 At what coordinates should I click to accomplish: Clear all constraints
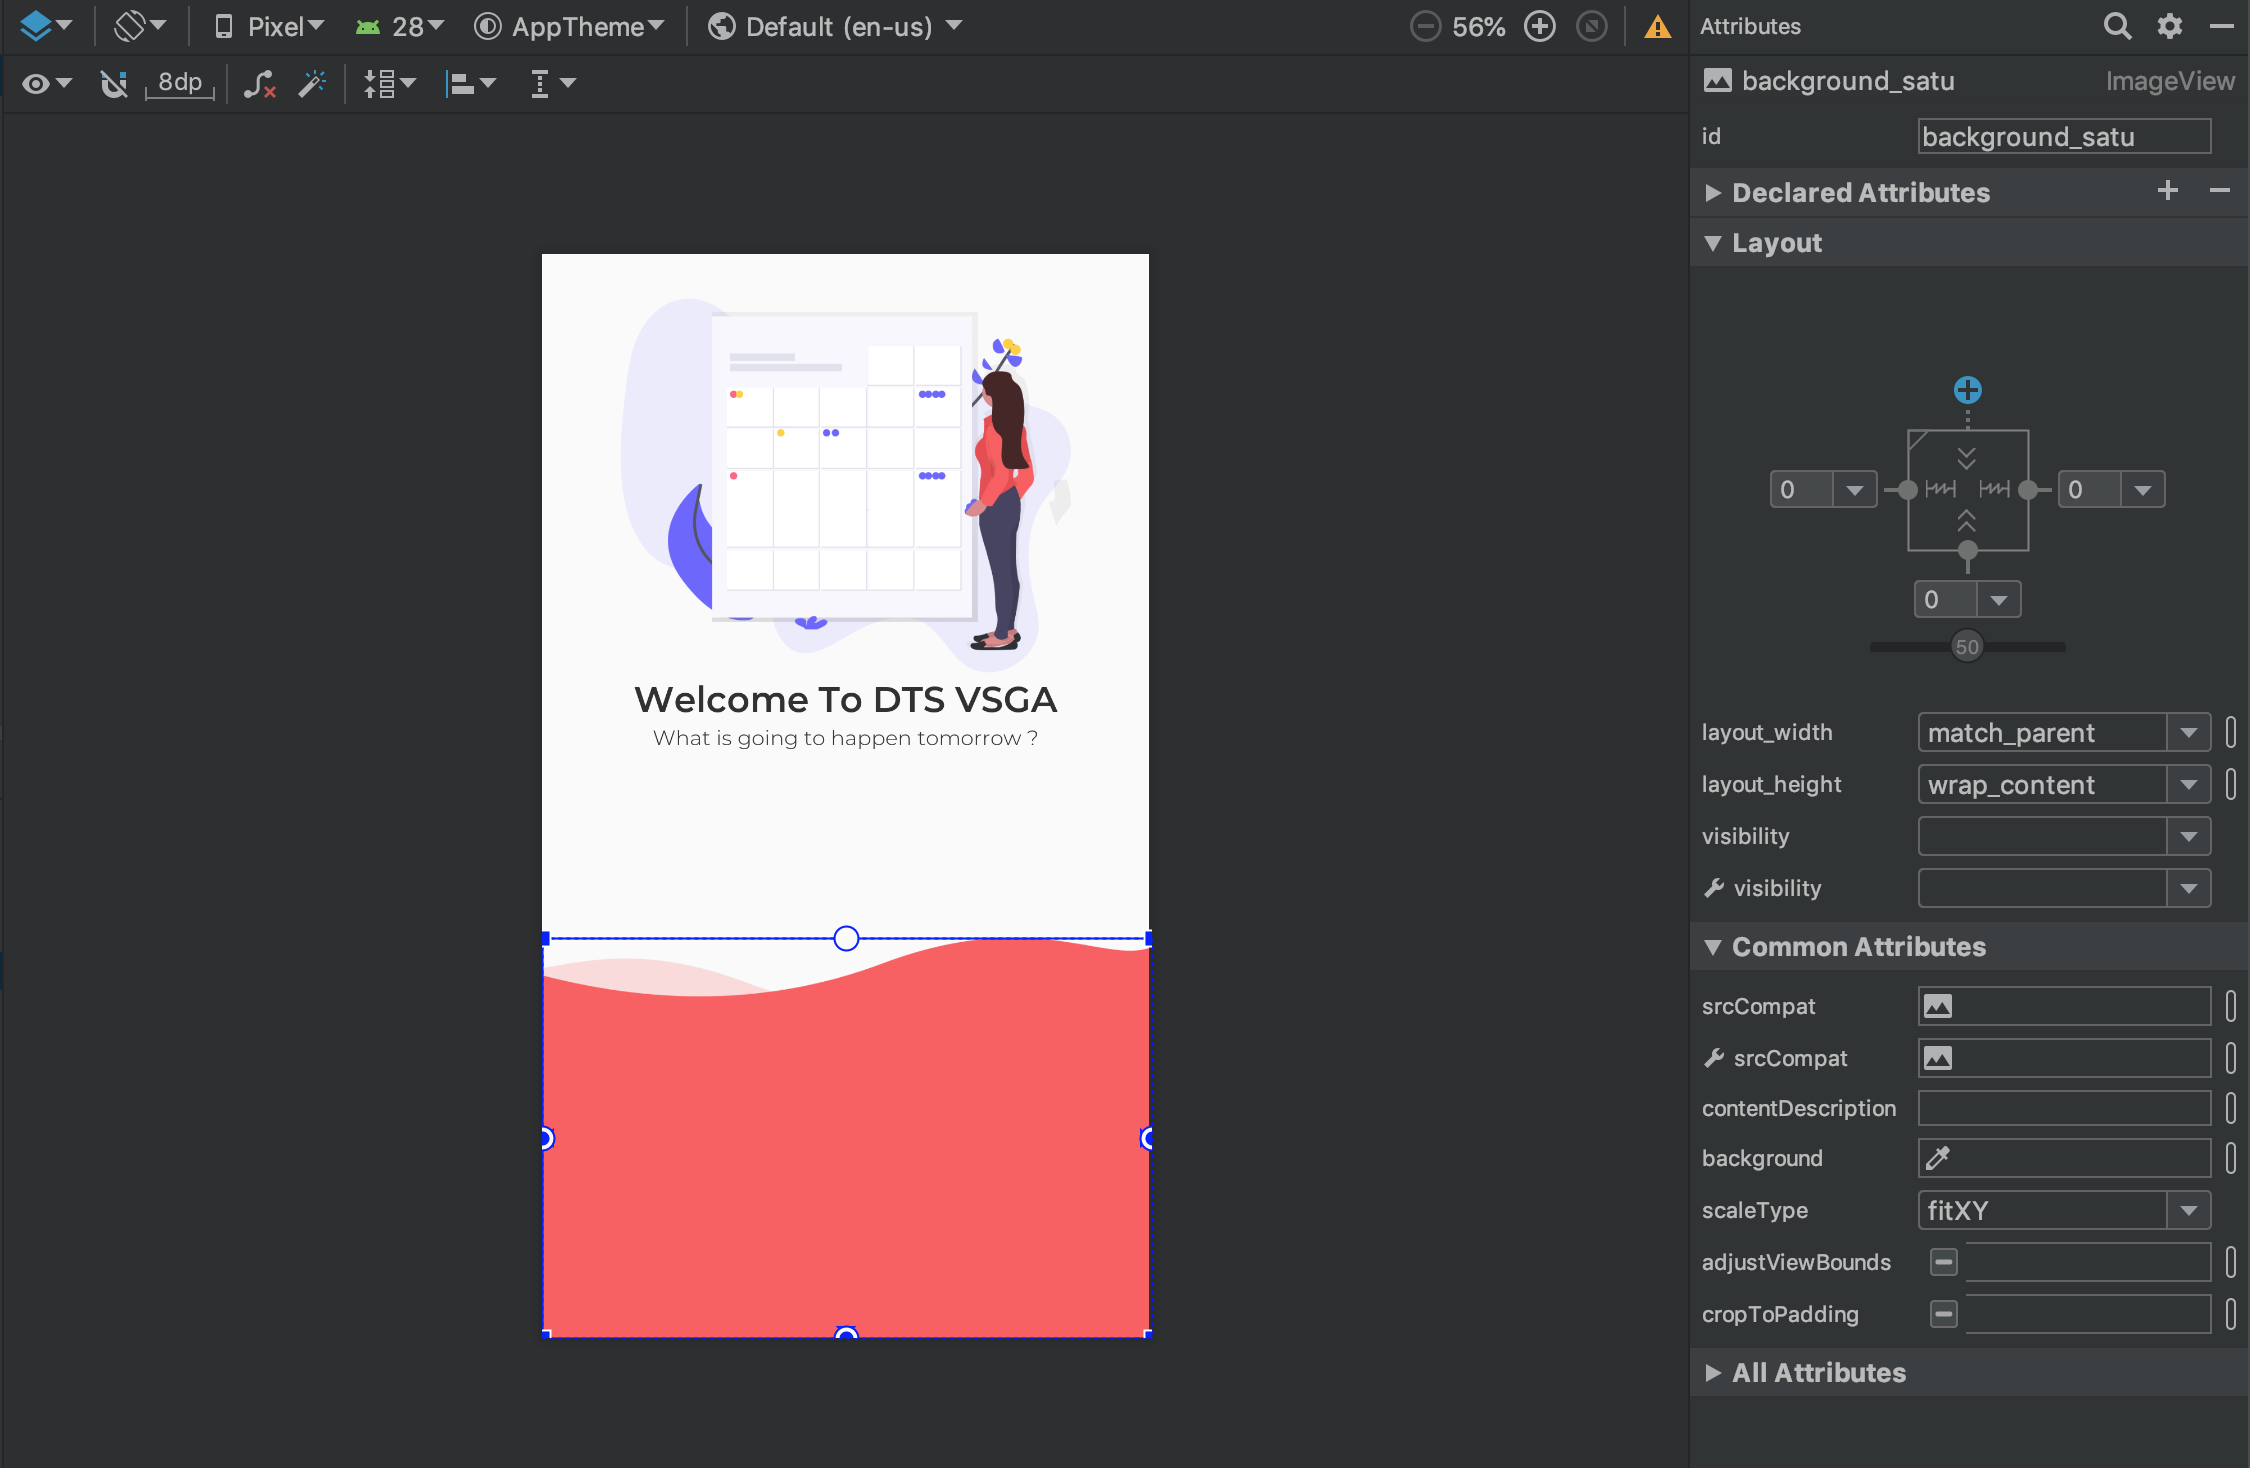(260, 84)
